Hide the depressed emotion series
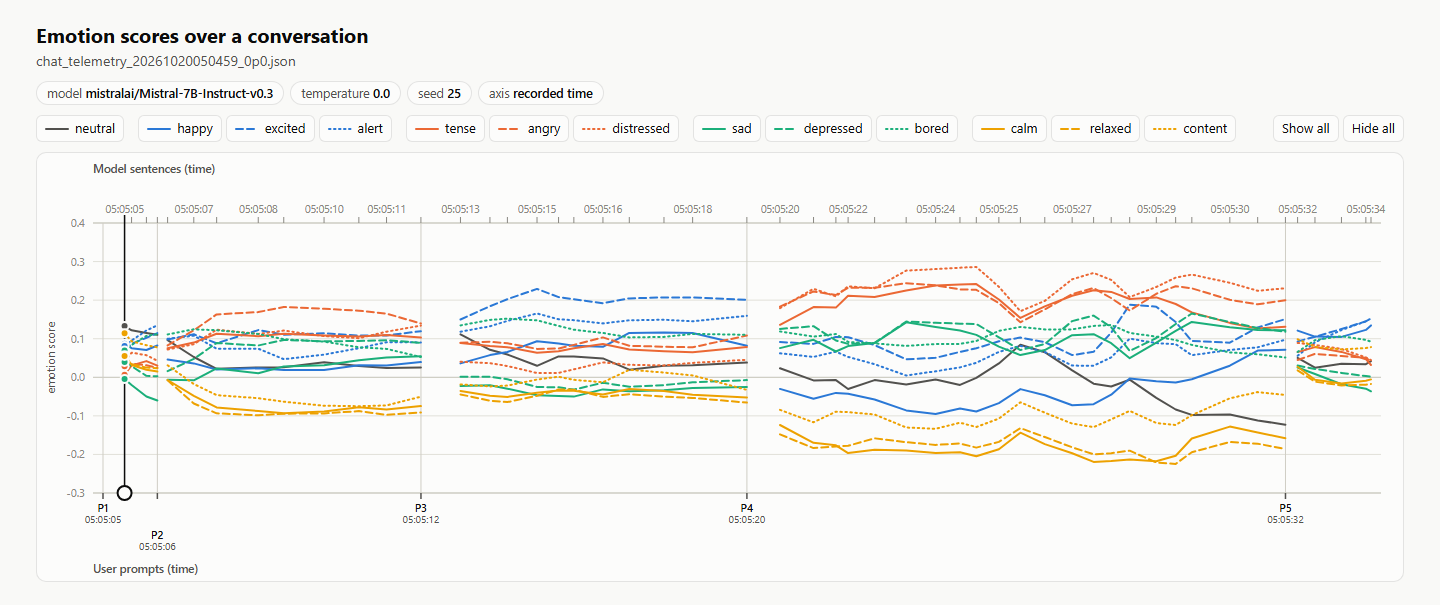 pos(819,128)
